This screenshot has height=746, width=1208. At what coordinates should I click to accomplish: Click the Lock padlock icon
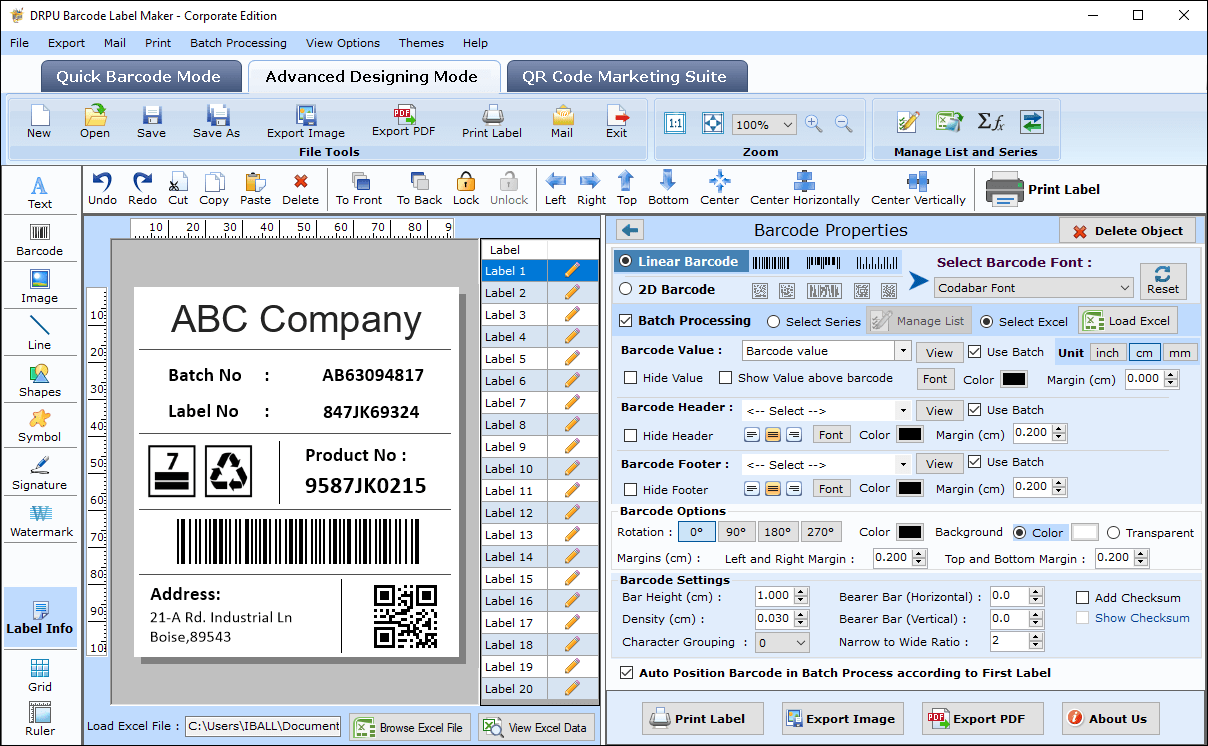pyautogui.click(x=466, y=182)
